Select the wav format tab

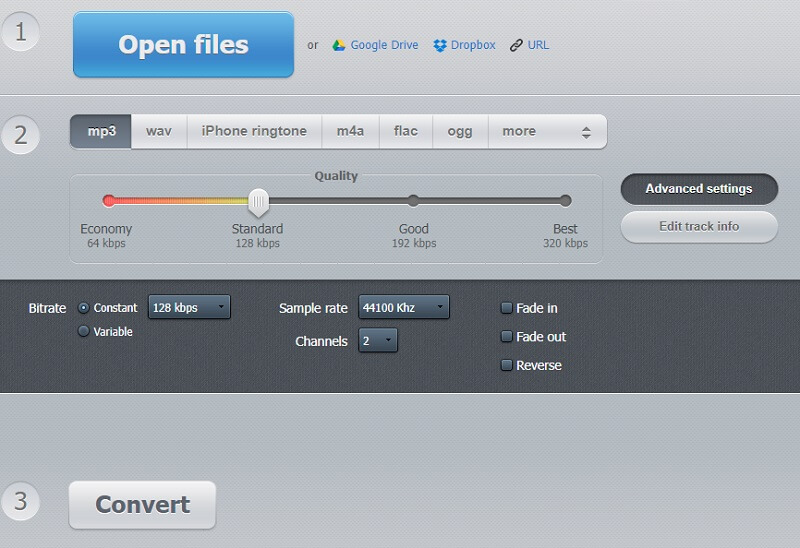pyautogui.click(x=159, y=132)
